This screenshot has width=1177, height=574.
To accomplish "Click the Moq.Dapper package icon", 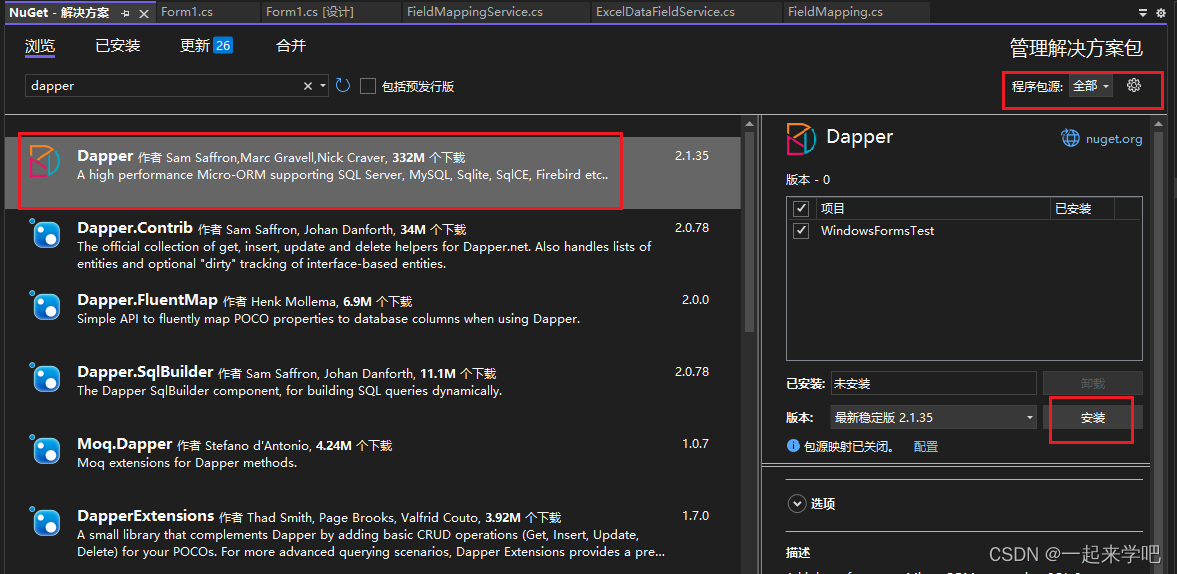I will pyautogui.click(x=47, y=450).
